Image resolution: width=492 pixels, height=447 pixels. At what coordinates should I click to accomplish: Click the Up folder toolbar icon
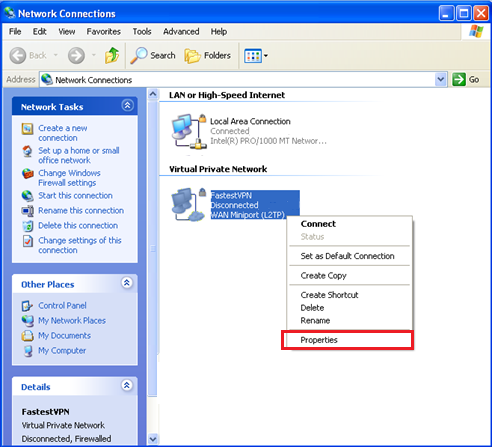(112, 55)
